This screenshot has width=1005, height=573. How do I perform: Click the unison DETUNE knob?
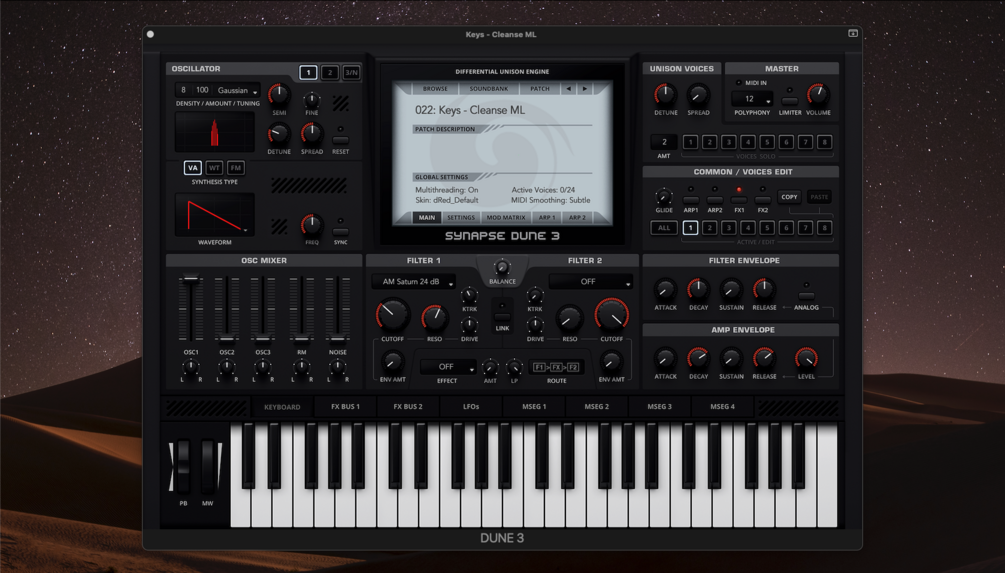665,95
